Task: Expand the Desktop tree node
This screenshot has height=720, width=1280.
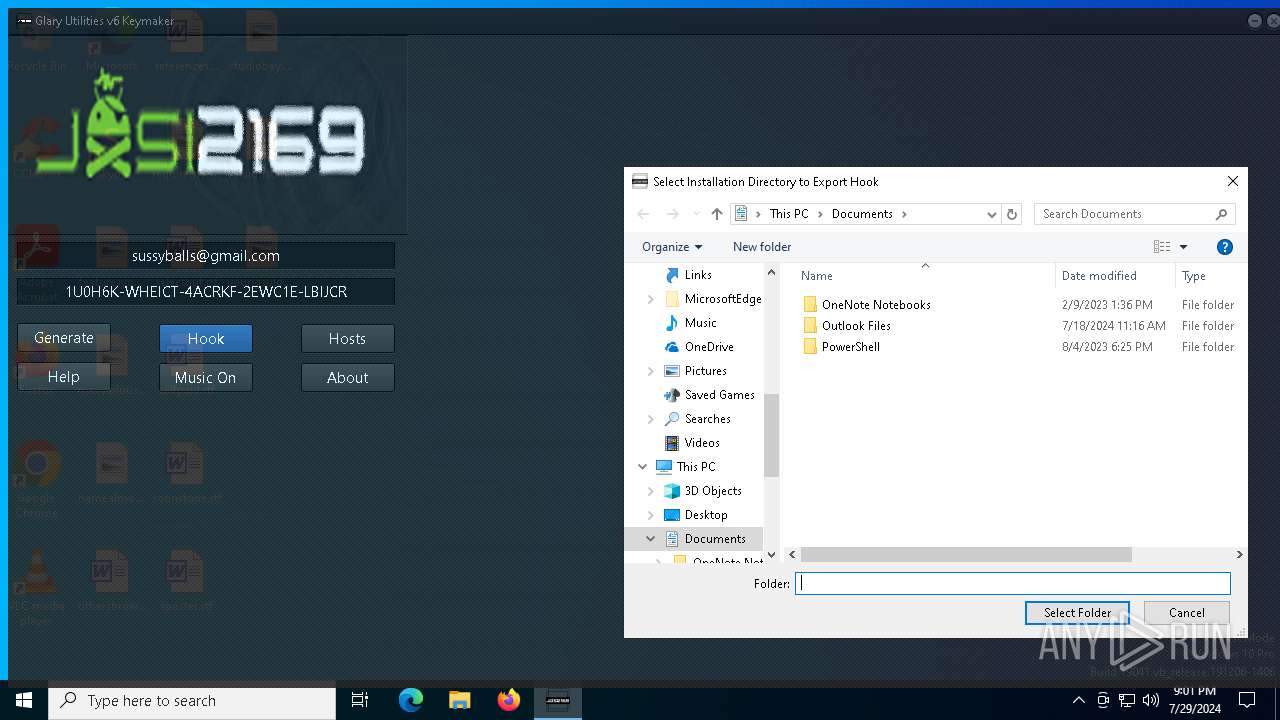Action: [x=651, y=515]
